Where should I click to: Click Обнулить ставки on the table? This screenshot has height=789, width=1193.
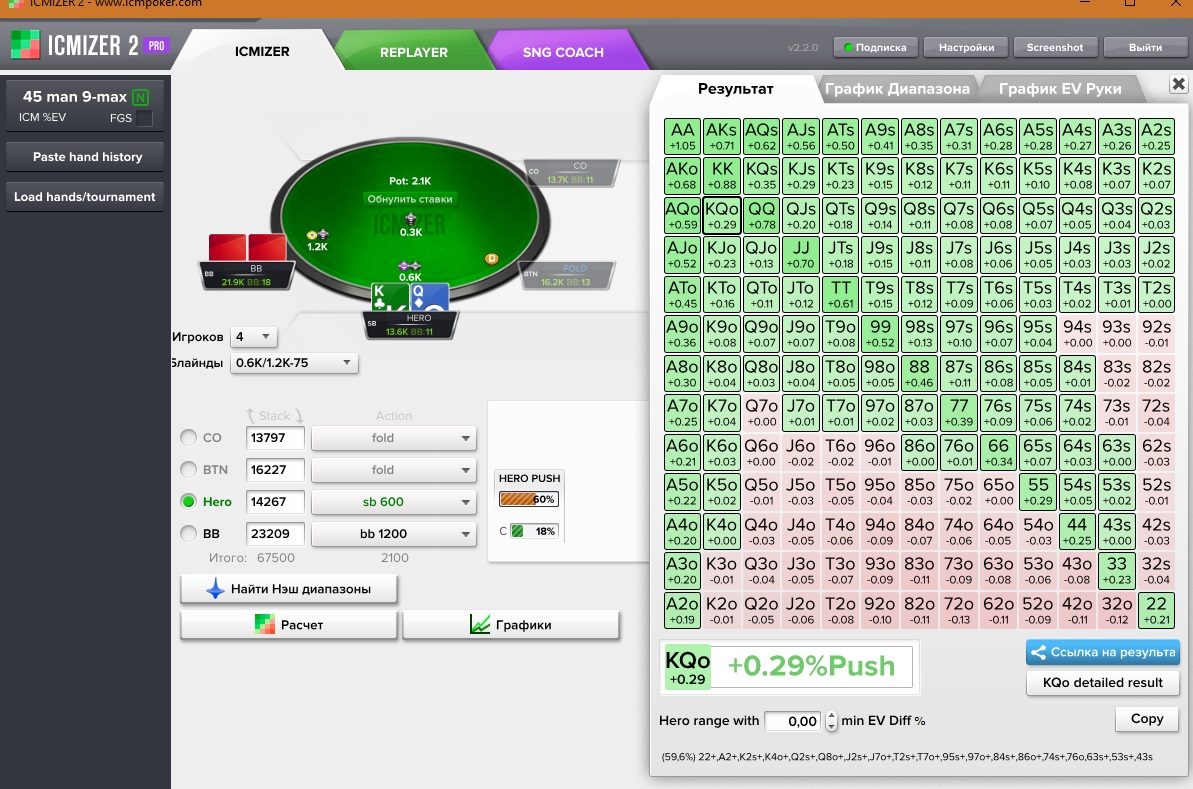tap(409, 199)
